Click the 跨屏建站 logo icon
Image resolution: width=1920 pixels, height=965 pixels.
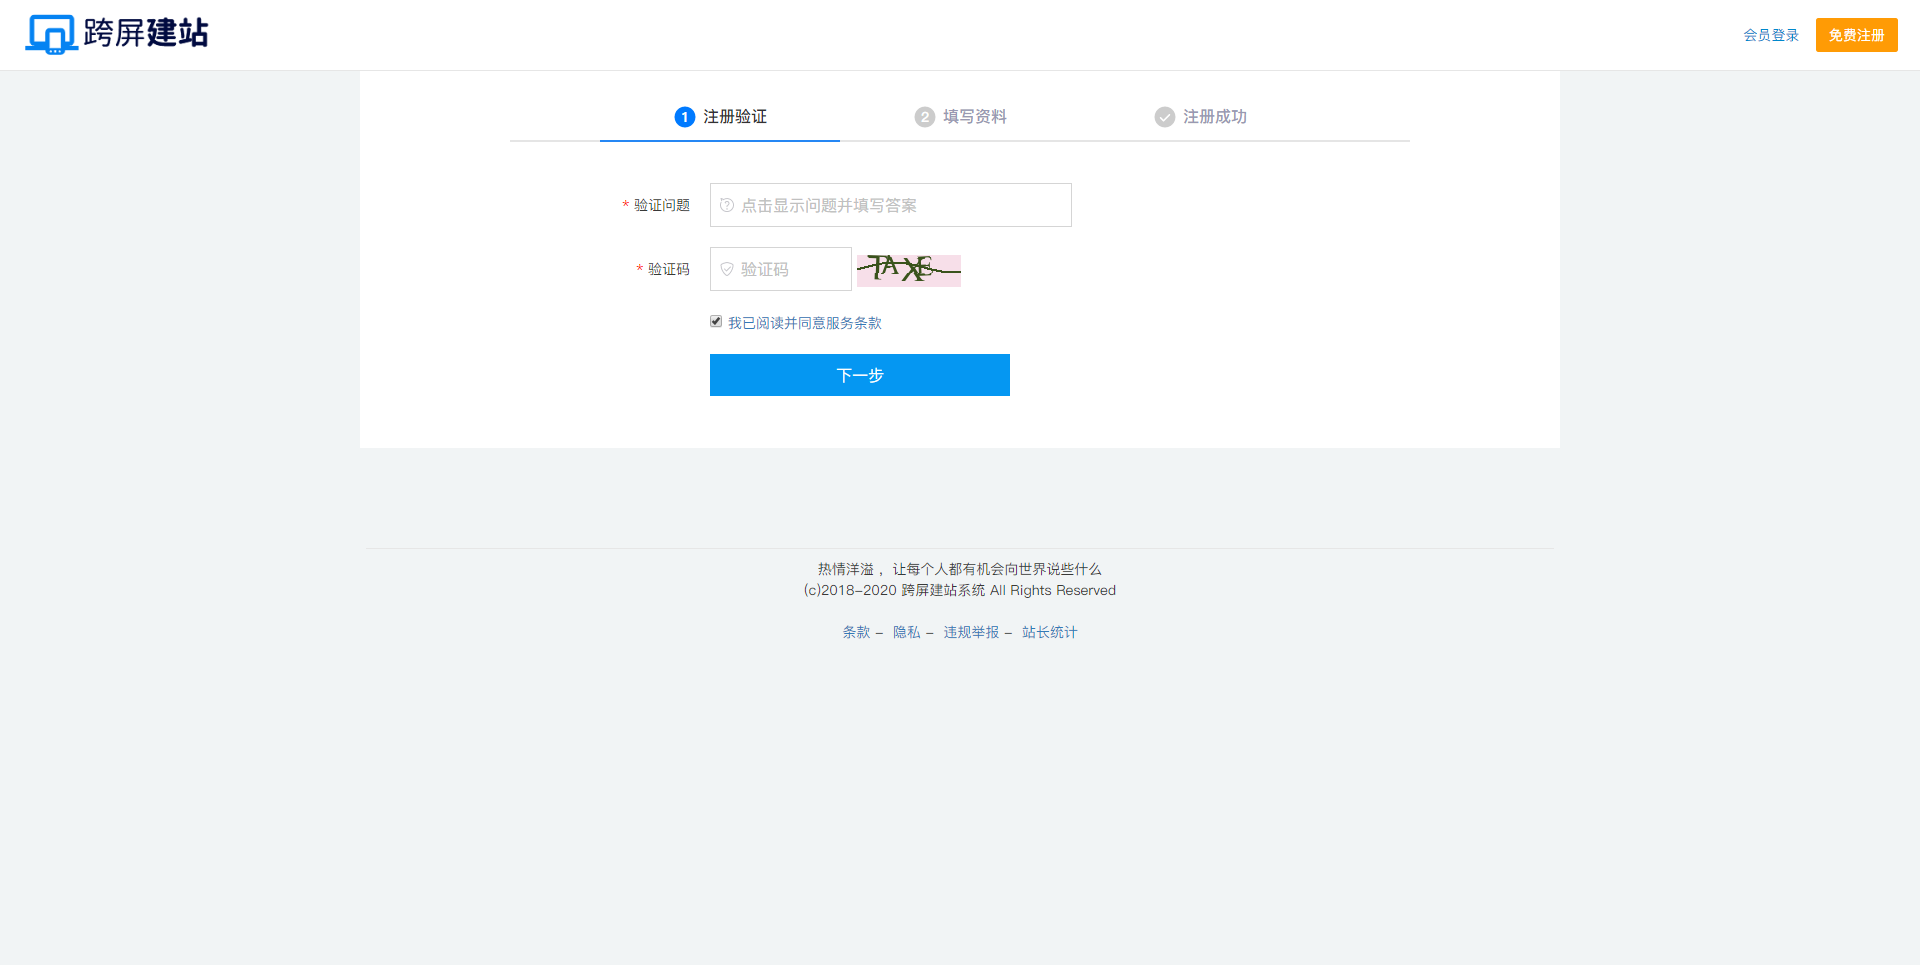pos(52,34)
